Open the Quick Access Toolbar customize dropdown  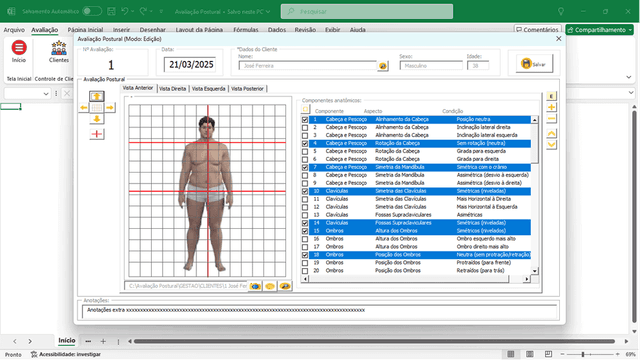pyautogui.click(x=161, y=11)
